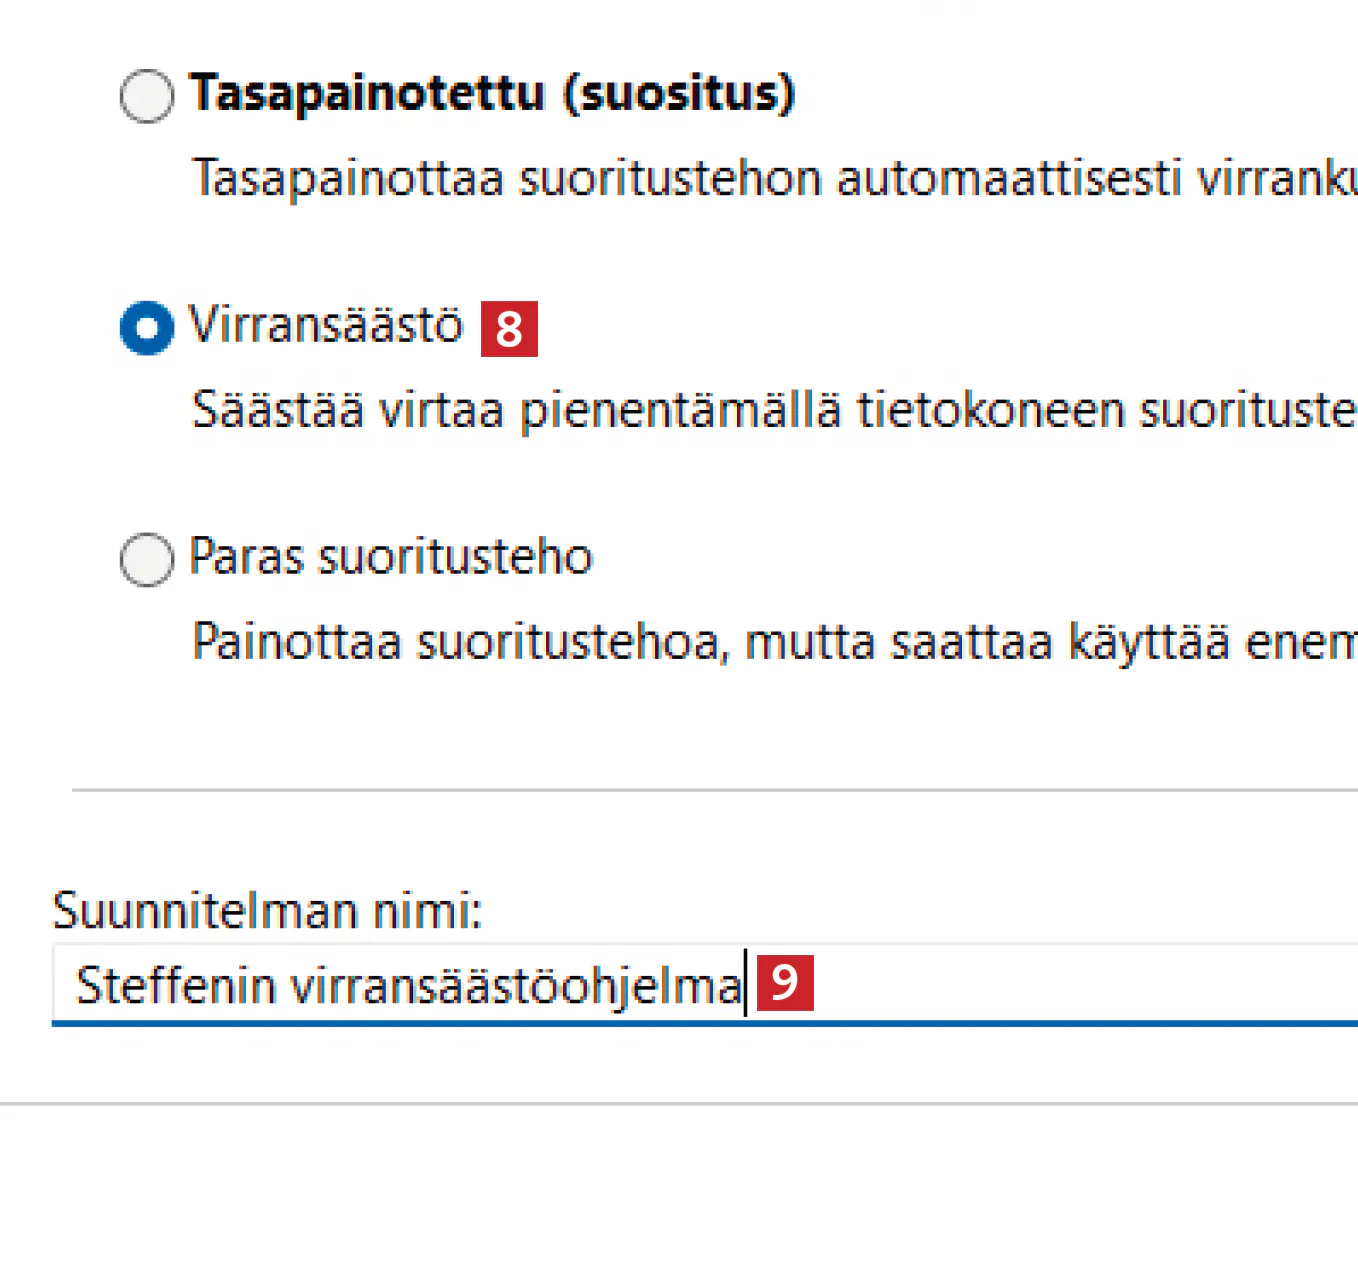The width and height of the screenshot is (1358, 1280).
Task: Click the Virransäästö option label
Action: click(x=326, y=326)
